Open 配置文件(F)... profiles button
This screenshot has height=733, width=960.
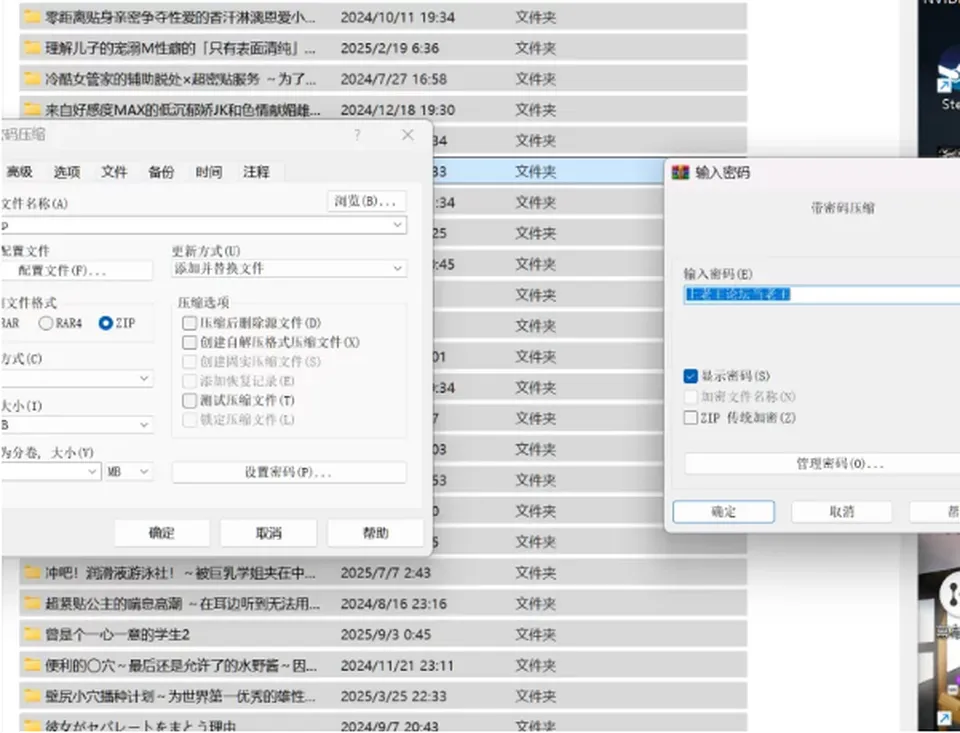pos(76,271)
